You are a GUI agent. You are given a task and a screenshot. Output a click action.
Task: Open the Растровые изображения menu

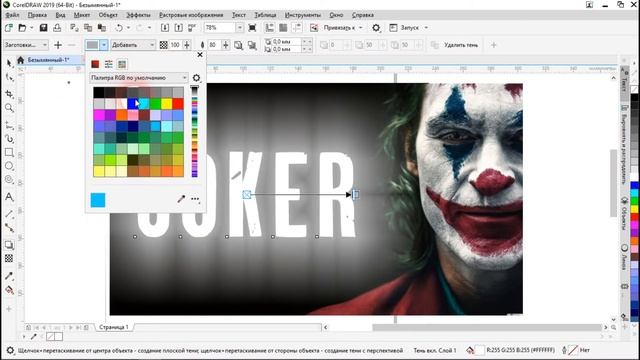191,15
